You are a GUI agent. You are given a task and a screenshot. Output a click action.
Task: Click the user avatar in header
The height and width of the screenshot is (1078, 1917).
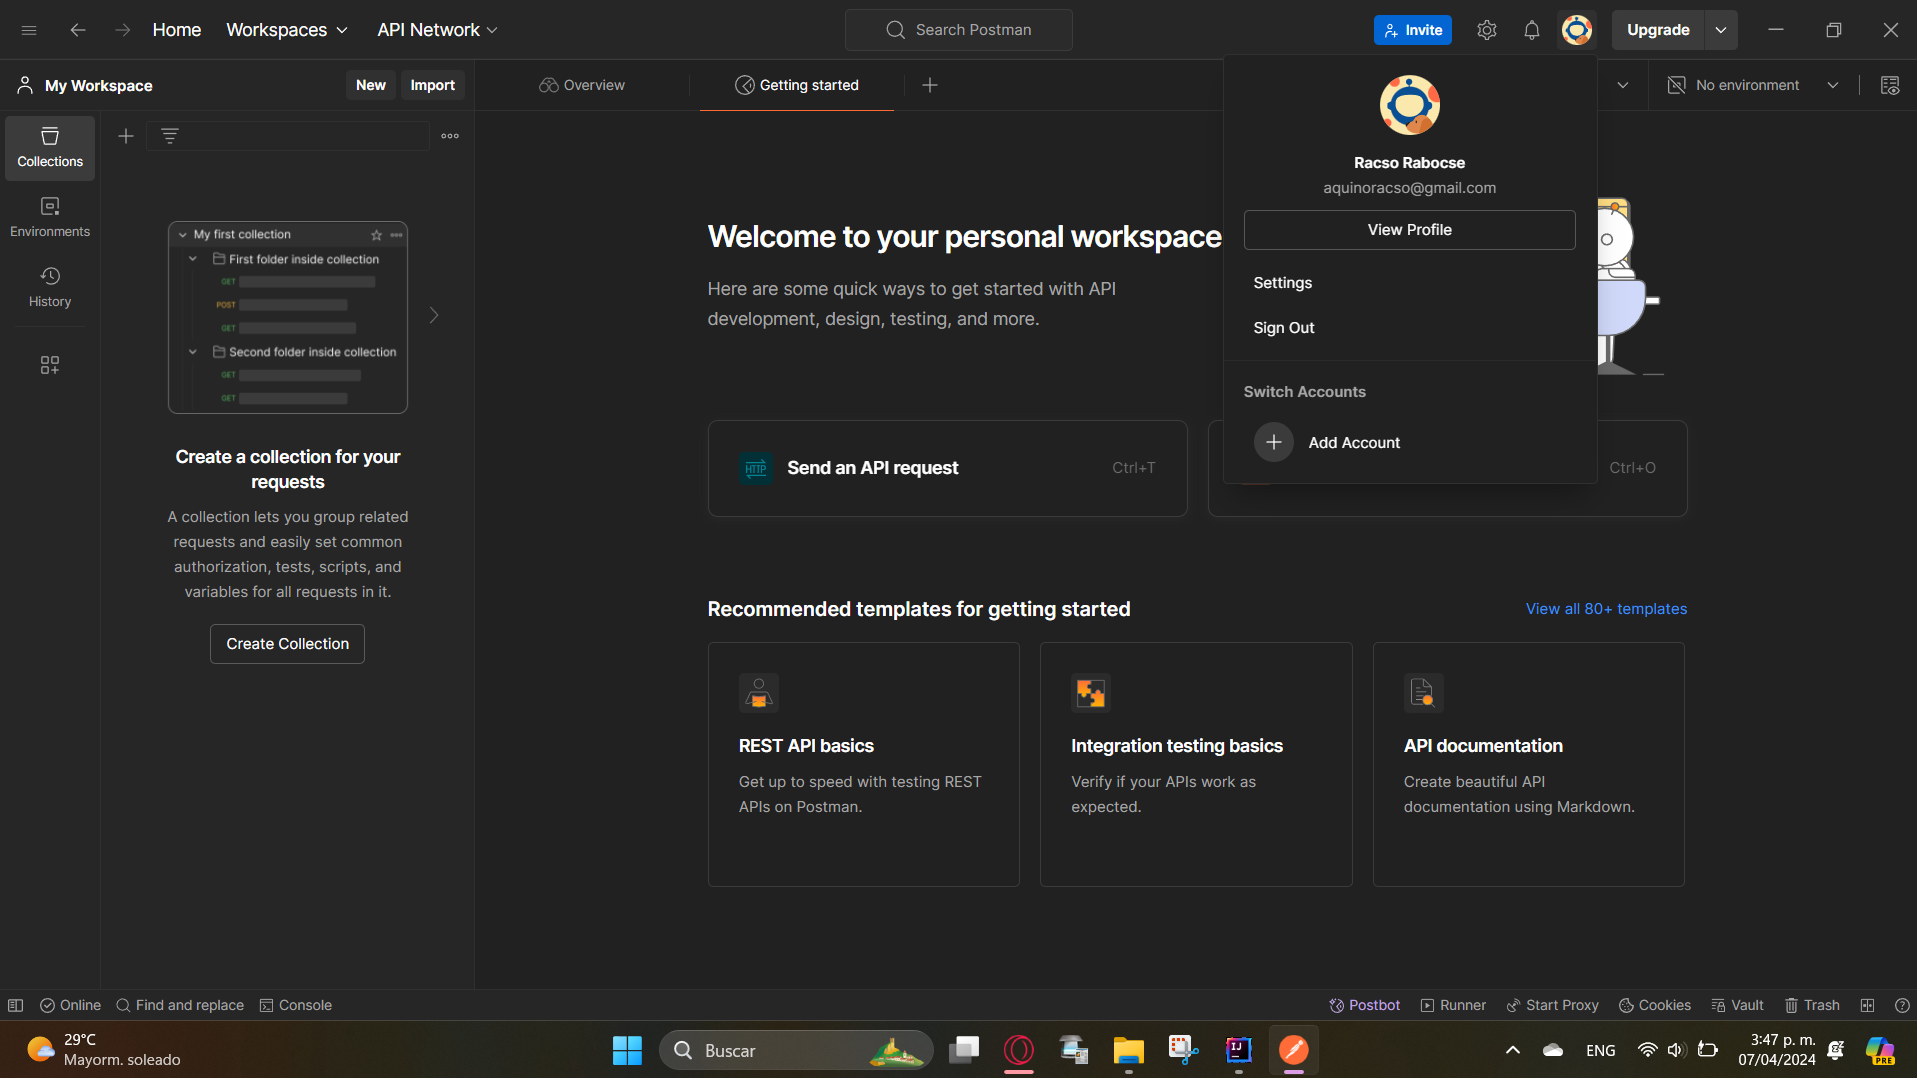point(1577,30)
